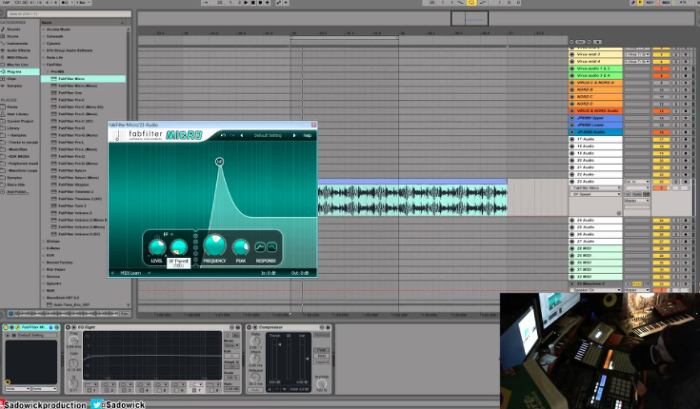700x409 pixels.
Task: Select Instruments category in browser
Action: click(x=17, y=43)
